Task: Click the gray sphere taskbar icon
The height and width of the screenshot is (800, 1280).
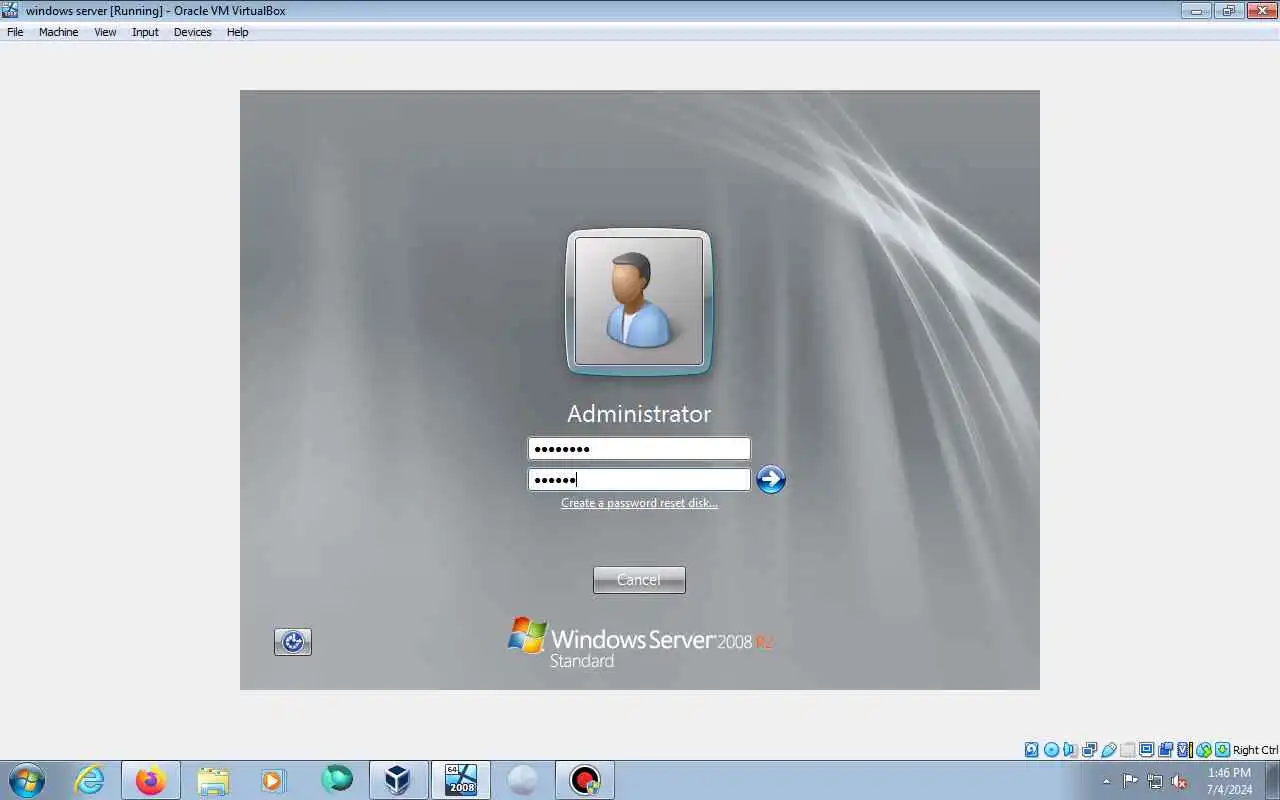Action: coord(523,780)
